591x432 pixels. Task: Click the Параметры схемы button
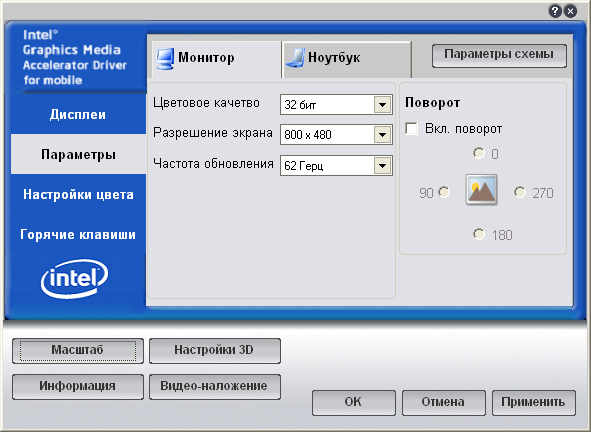[x=499, y=55]
